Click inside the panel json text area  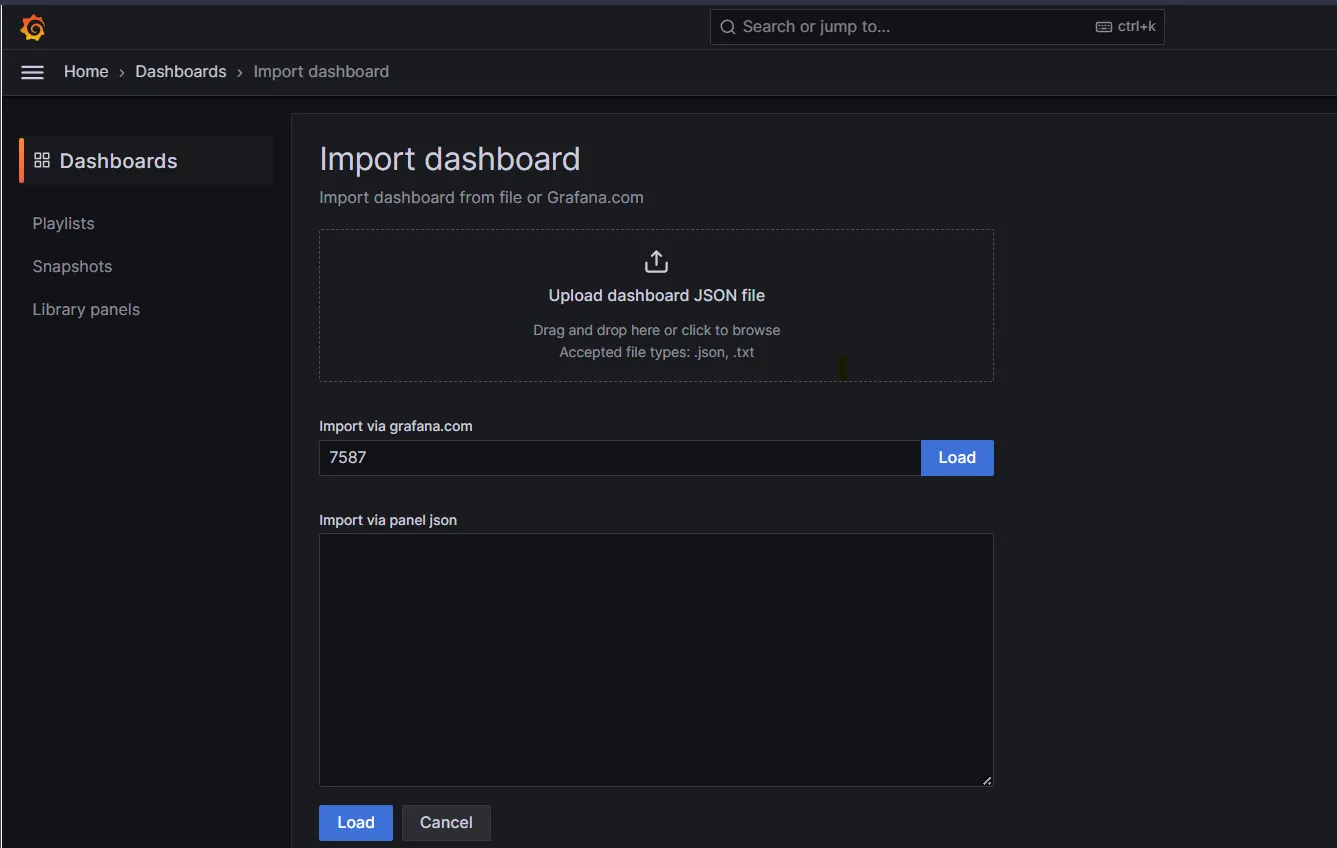click(x=656, y=660)
